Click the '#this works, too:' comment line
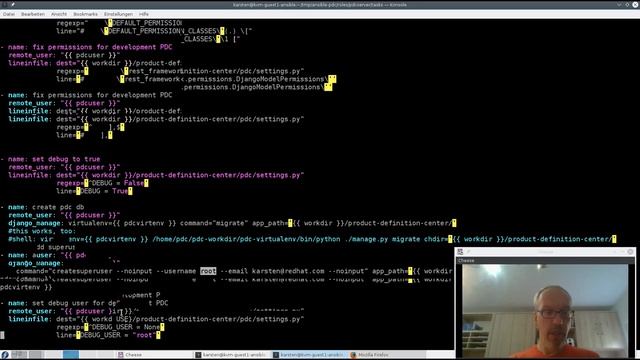The width and height of the screenshot is (640, 360). click(x=42, y=231)
